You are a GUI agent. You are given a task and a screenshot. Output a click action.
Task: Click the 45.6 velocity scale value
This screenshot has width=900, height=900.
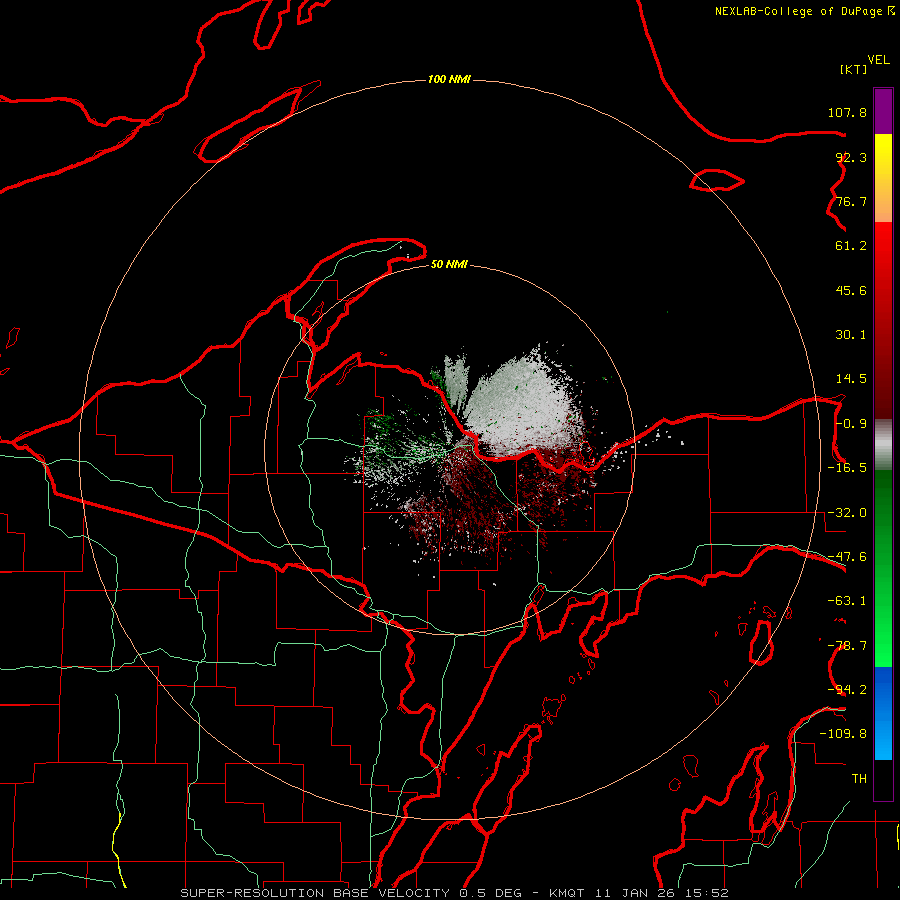pyautogui.click(x=851, y=290)
